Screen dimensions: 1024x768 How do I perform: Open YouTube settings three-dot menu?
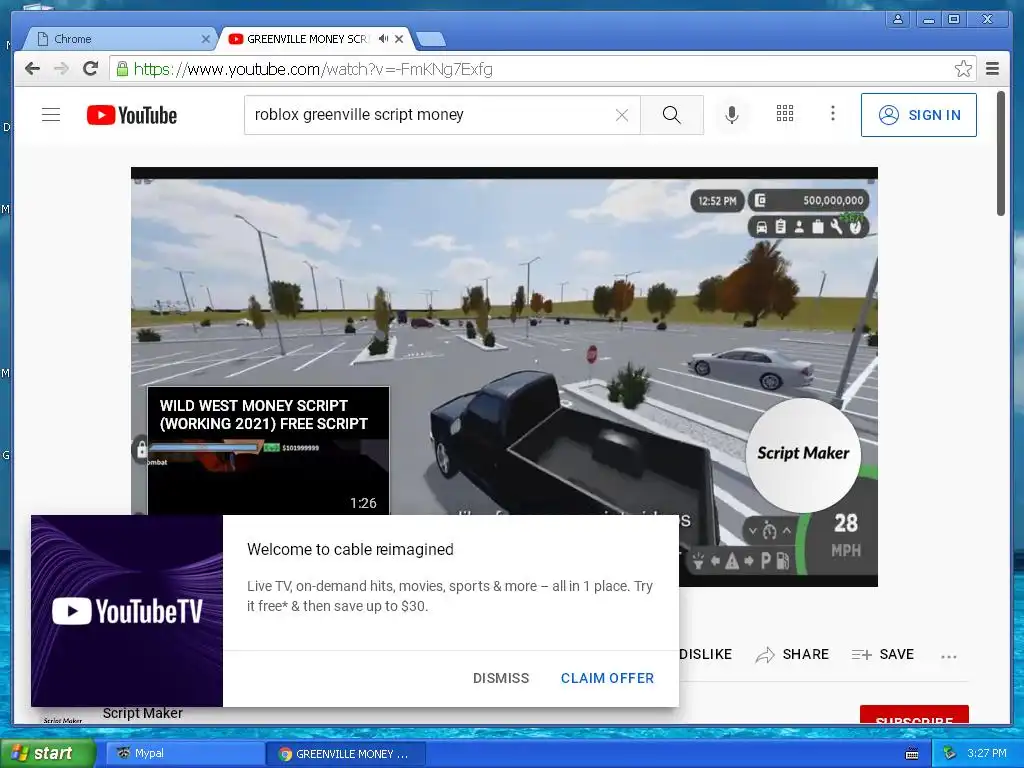(x=832, y=114)
